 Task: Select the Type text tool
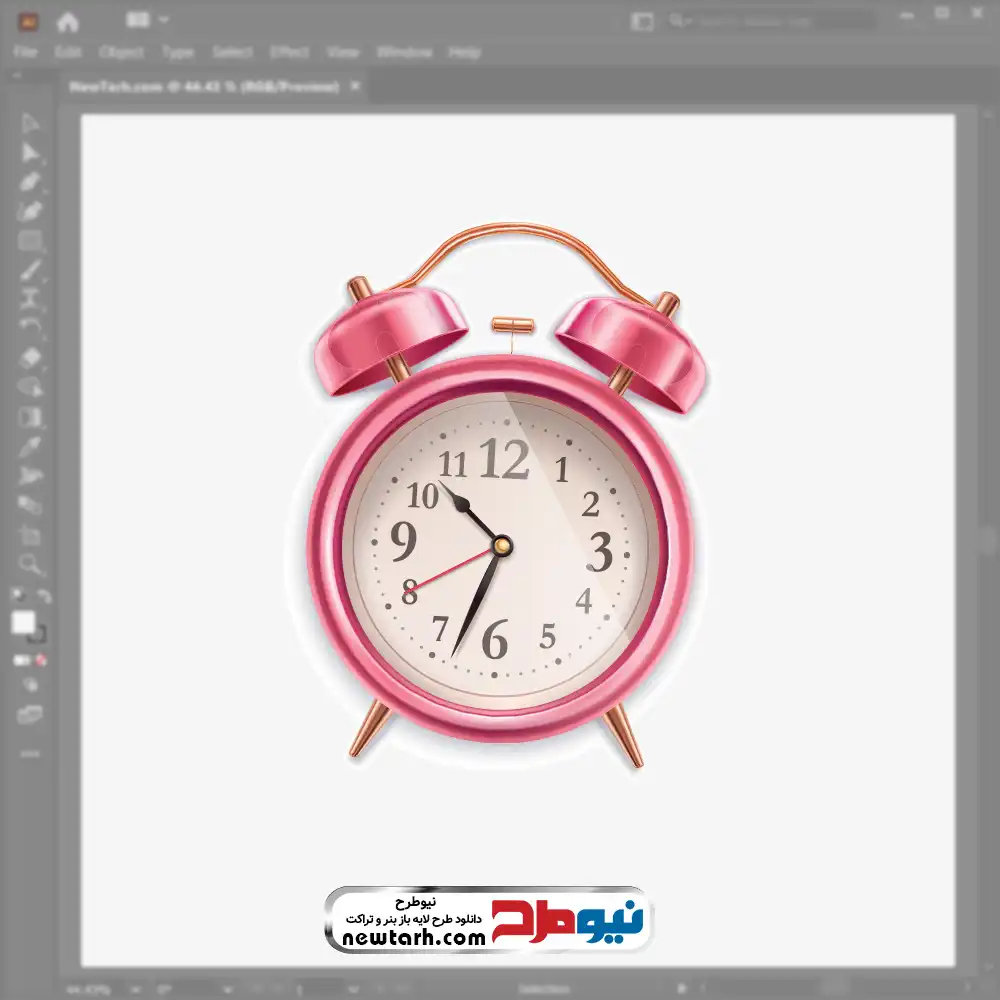pyautogui.click(x=31, y=299)
